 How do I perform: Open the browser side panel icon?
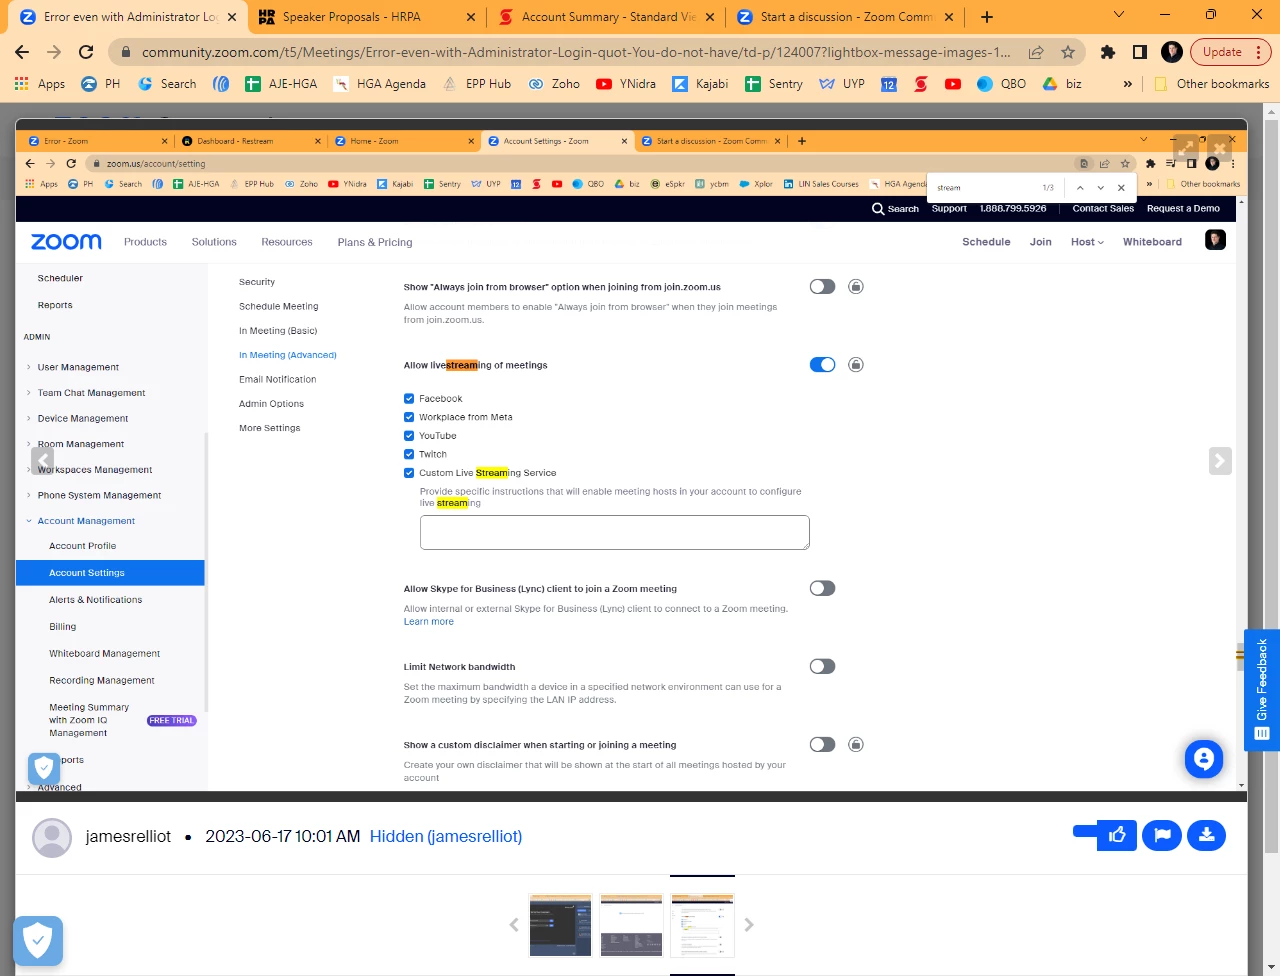1140,52
